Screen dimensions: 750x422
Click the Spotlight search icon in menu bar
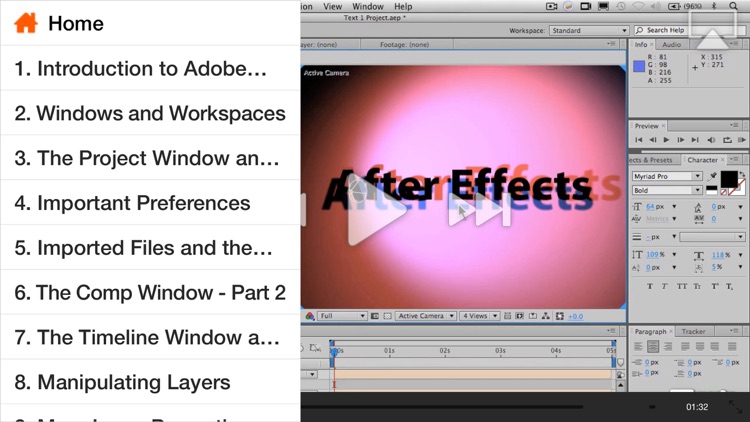(x=733, y=6)
